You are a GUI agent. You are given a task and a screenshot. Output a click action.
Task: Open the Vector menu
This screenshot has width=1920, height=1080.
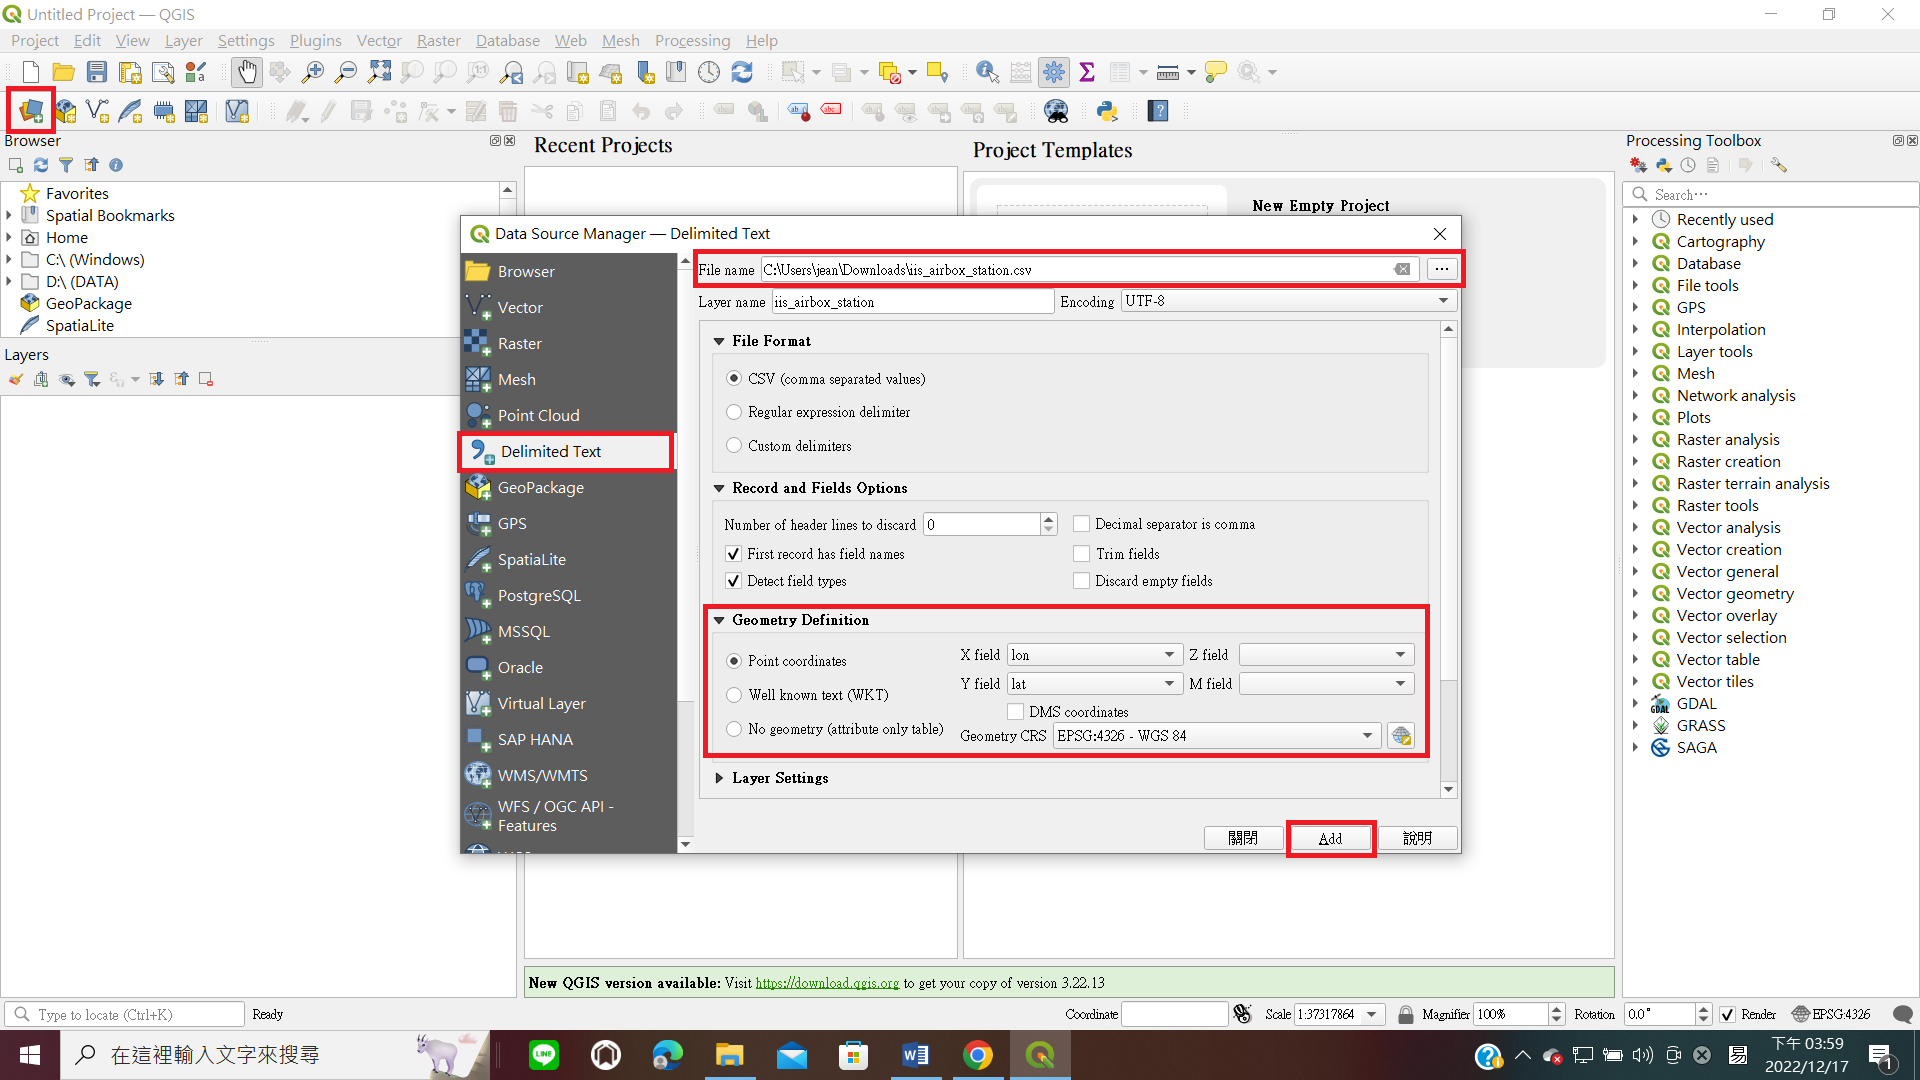point(379,41)
